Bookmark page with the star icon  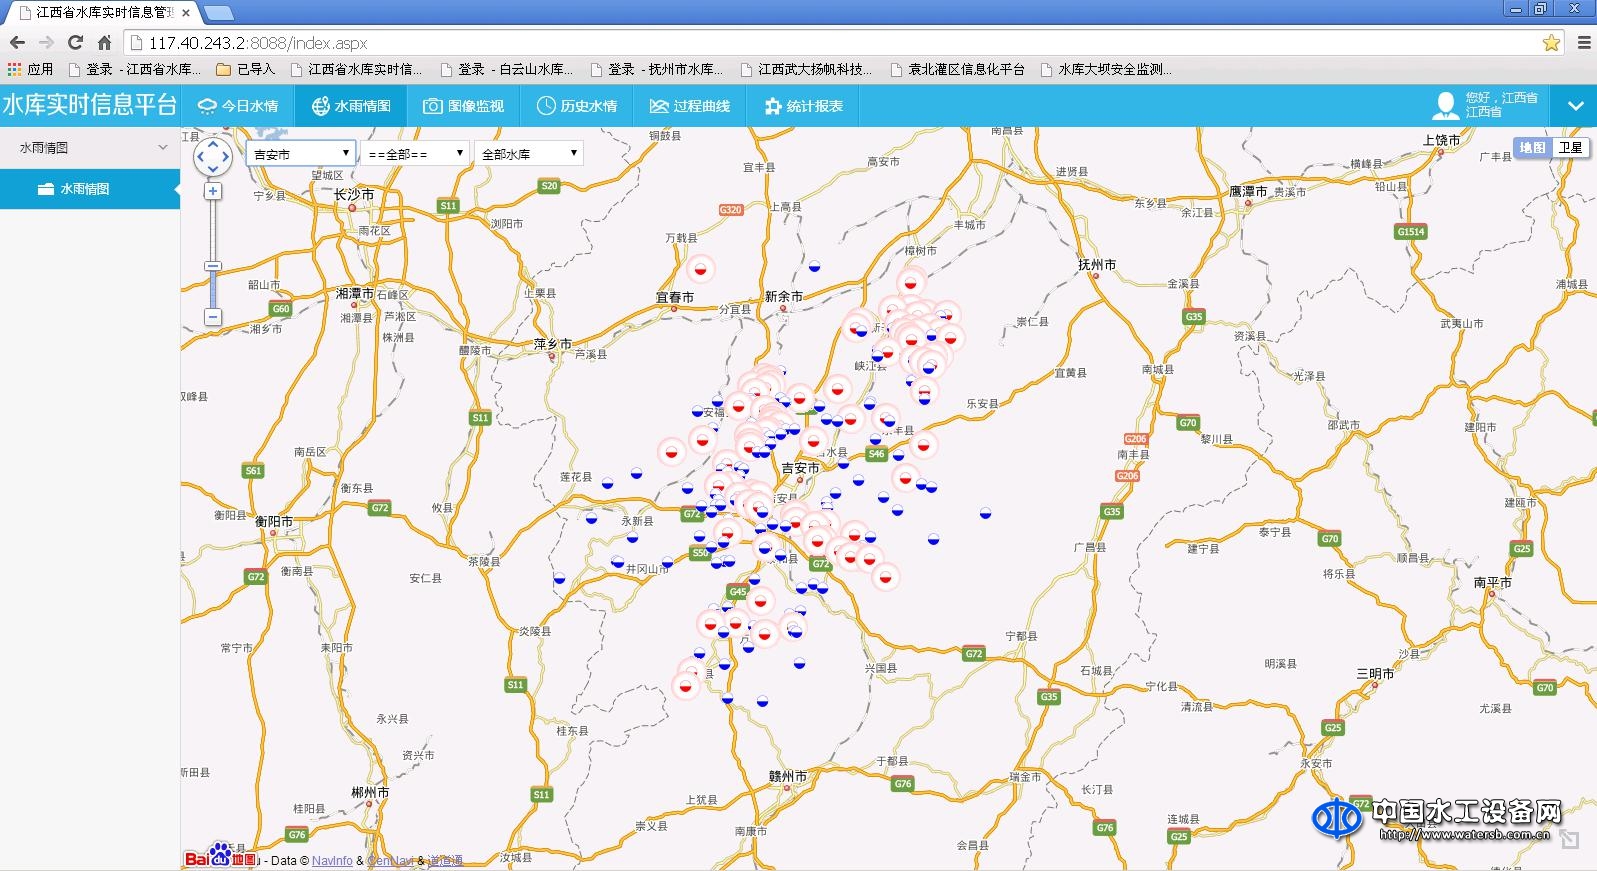click(x=1550, y=42)
